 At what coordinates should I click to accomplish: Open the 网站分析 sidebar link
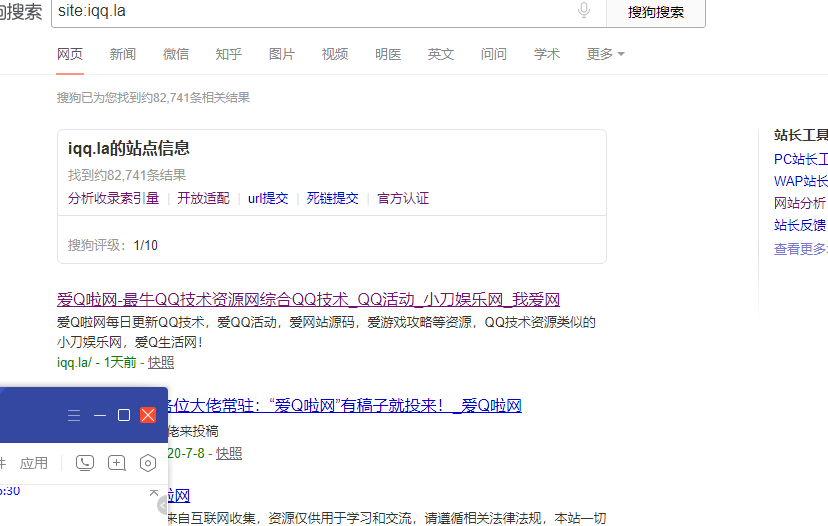(x=801, y=203)
